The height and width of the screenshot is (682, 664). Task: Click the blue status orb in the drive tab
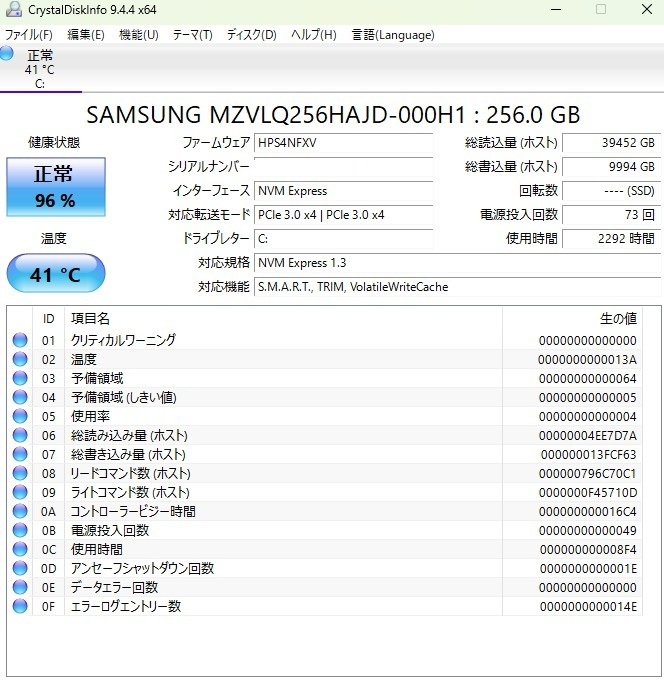tap(7, 53)
